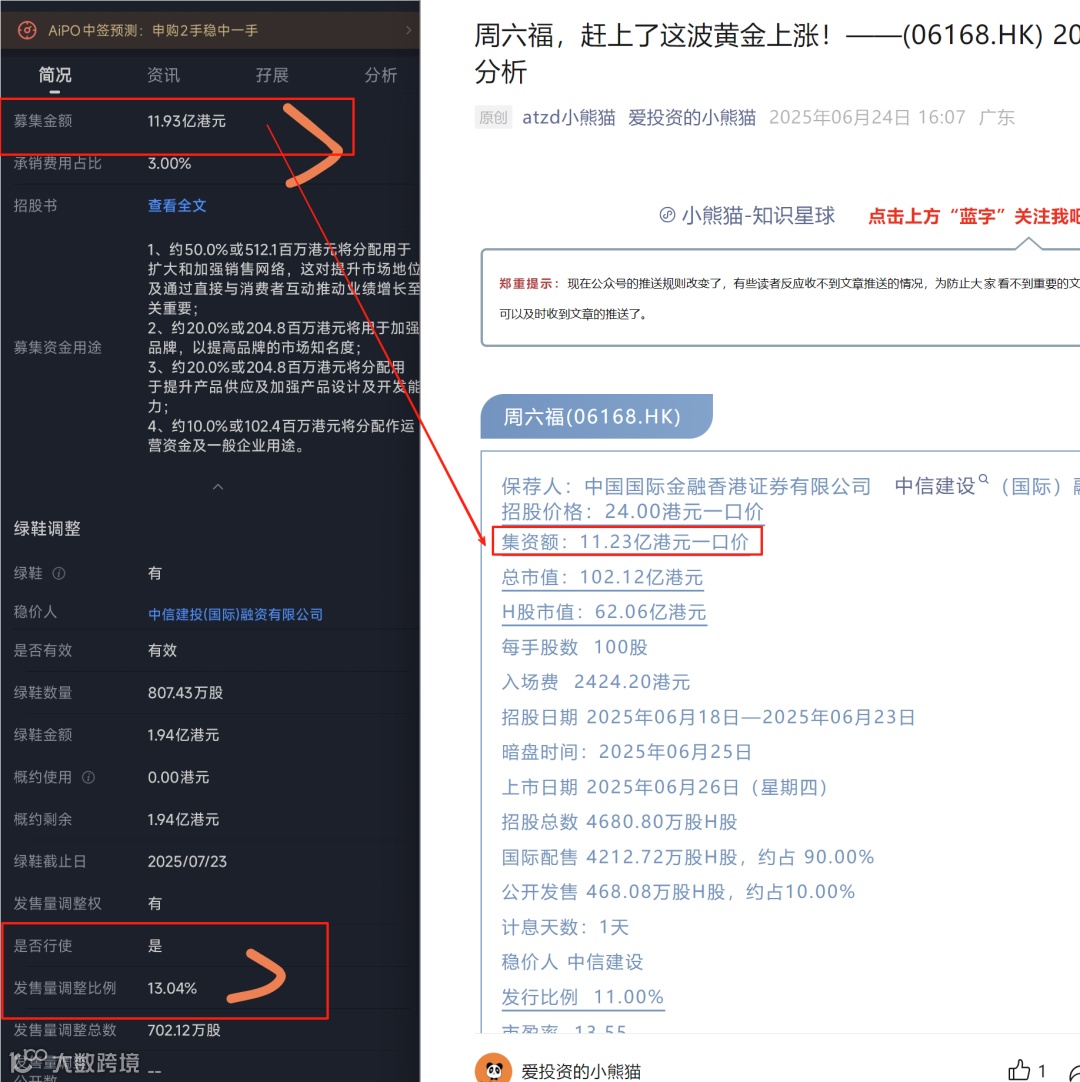
Task: Select the 807.43万股 greenshoe quantity
Action: [x=185, y=693]
